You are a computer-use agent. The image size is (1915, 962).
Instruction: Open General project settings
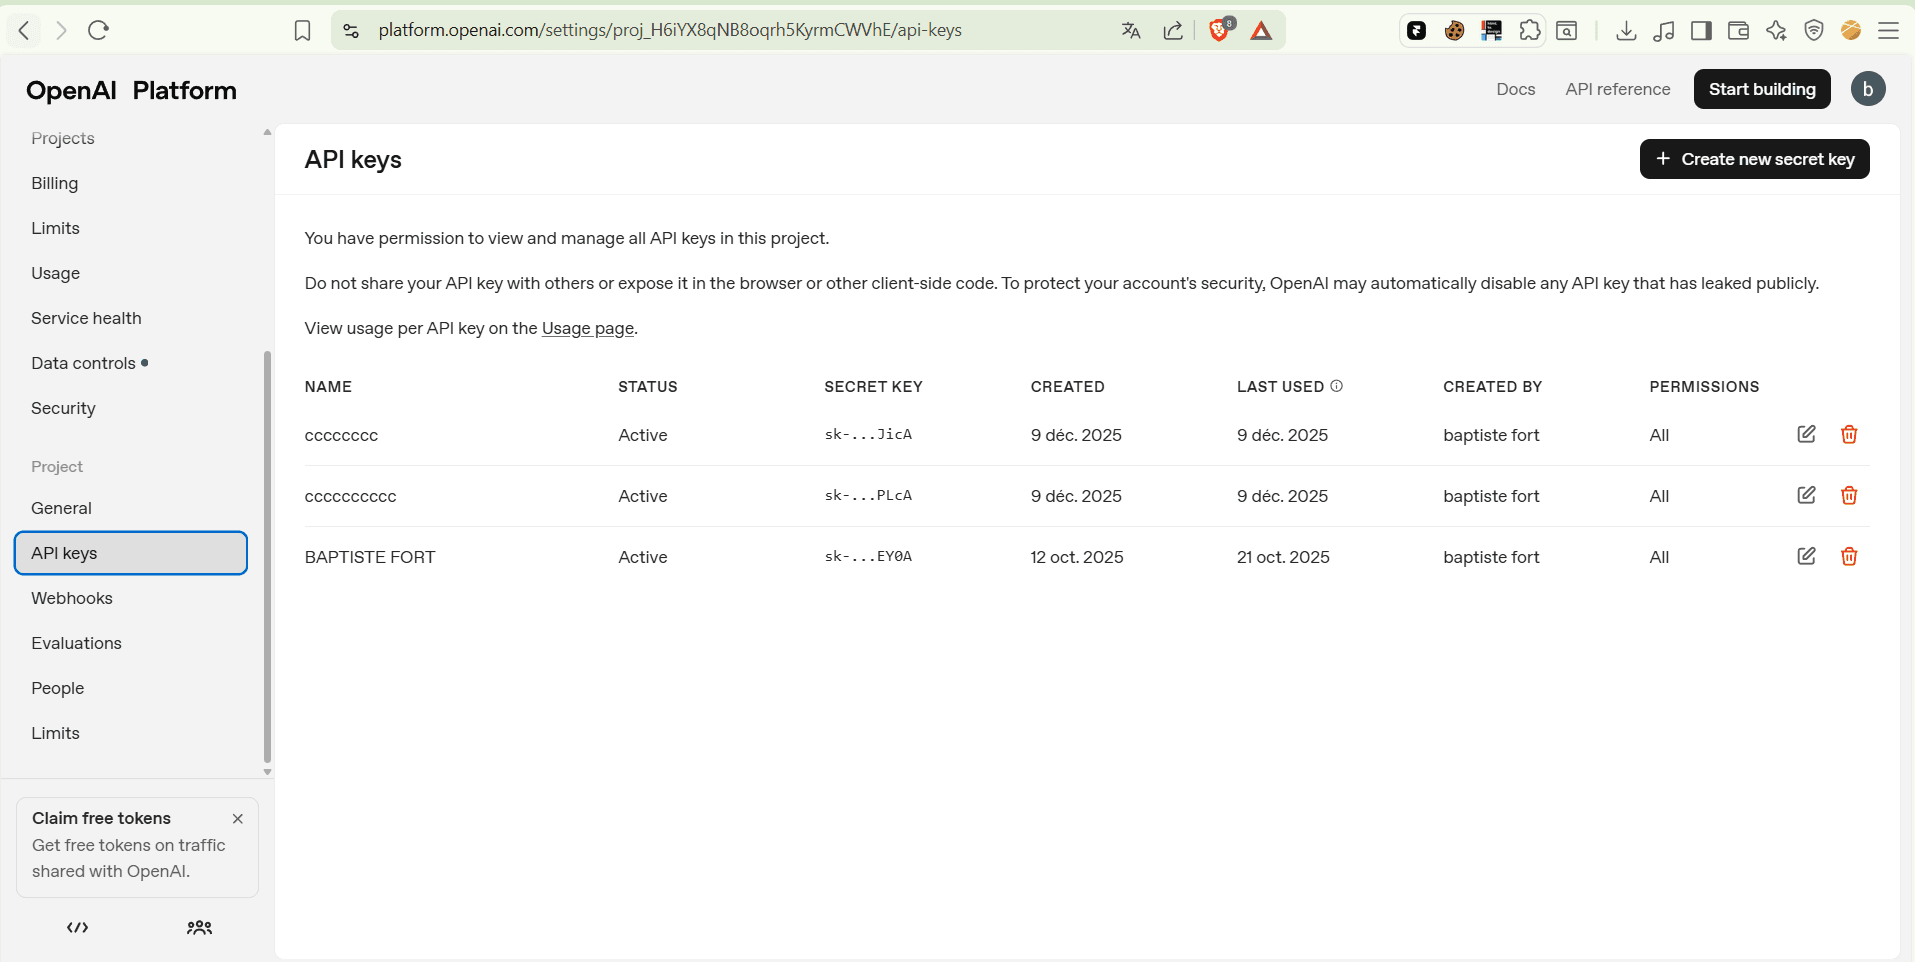click(61, 508)
